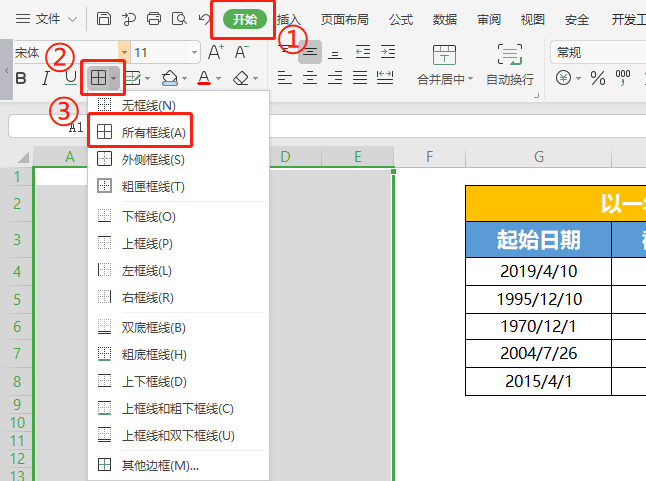Toggle Auto Wrap (自动换行) button
646x481 pixels.
[x=510, y=56]
